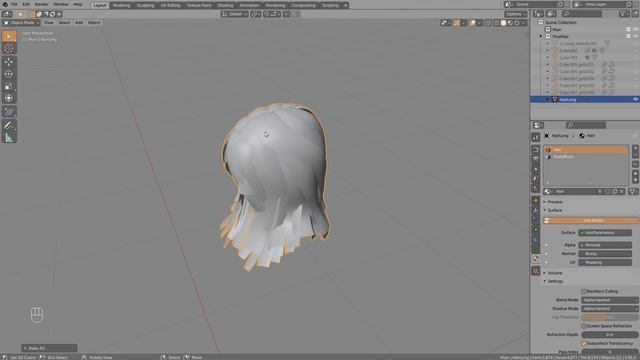Activate the 3D Cursor tool

pos(9,49)
